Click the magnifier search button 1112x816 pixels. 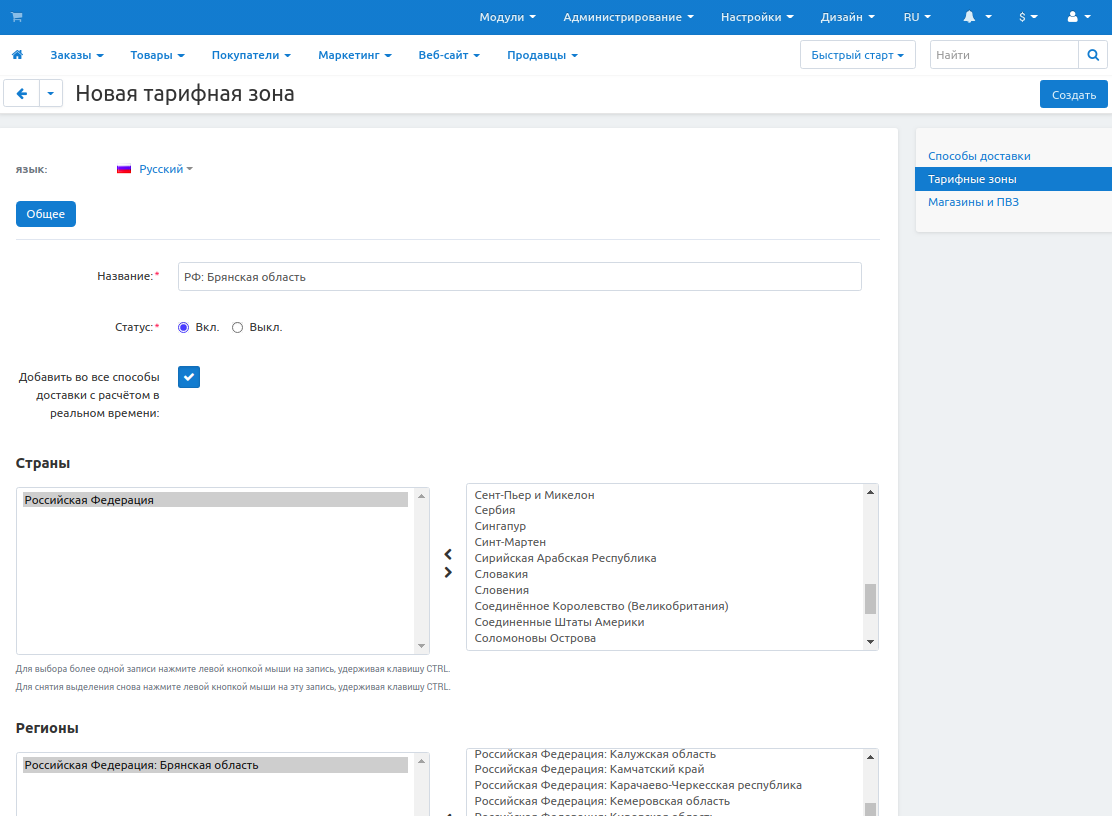(x=1092, y=55)
